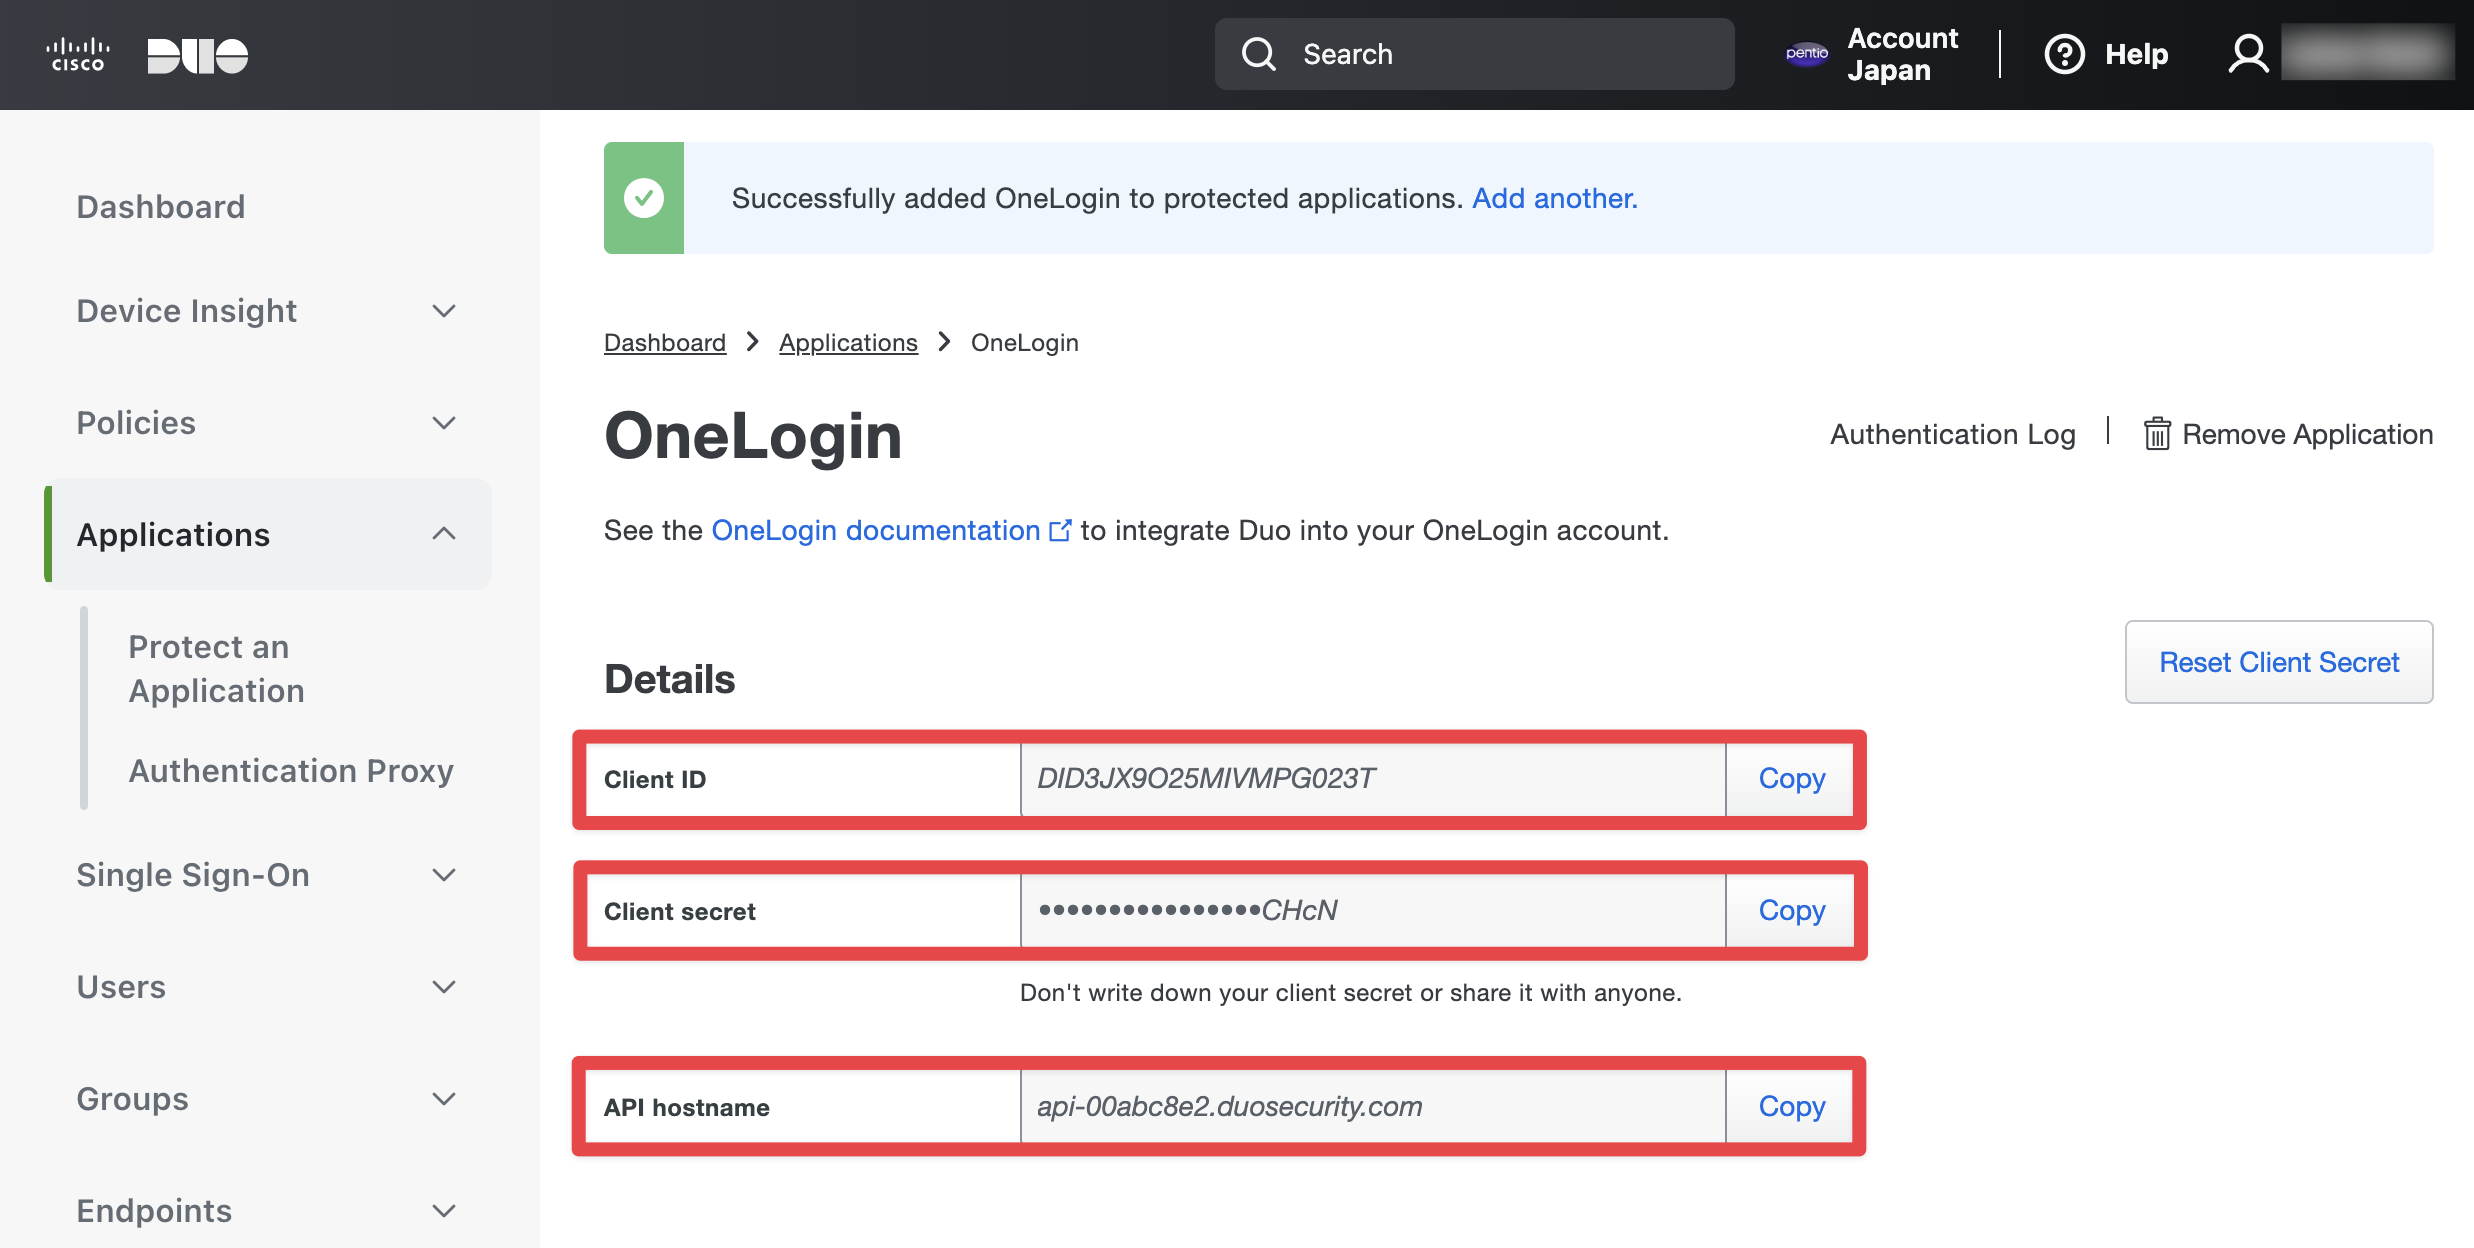Screen dimensions: 2474x1248
Task: Click the Client secret label
Action: point(680,912)
